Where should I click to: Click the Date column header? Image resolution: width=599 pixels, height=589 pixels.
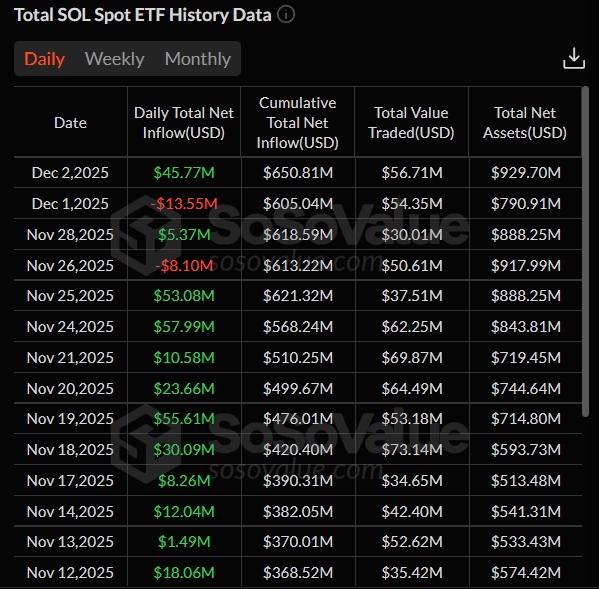pos(70,123)
